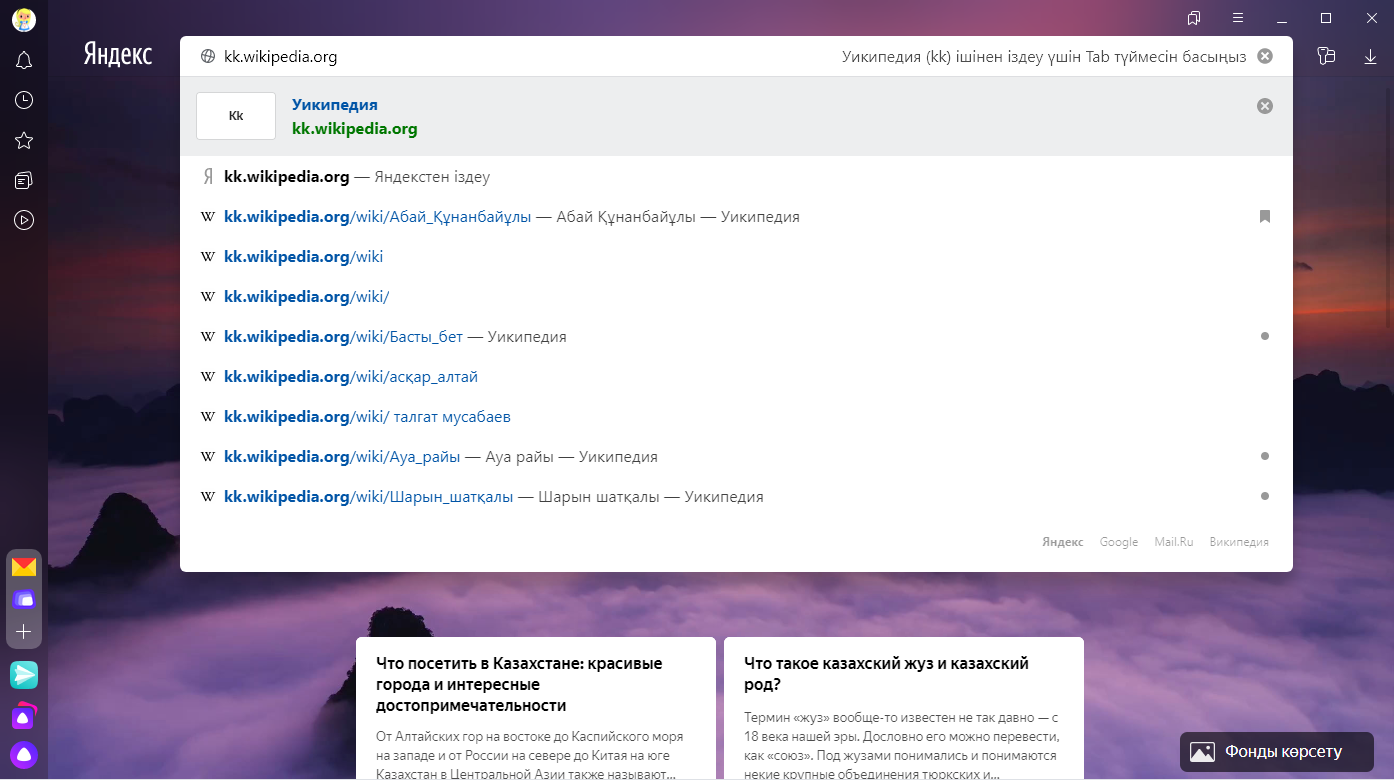Open the tab groups icon in title bar
The height and width of the screenshot is (780, 1394).
click(x=1194, y=18)
